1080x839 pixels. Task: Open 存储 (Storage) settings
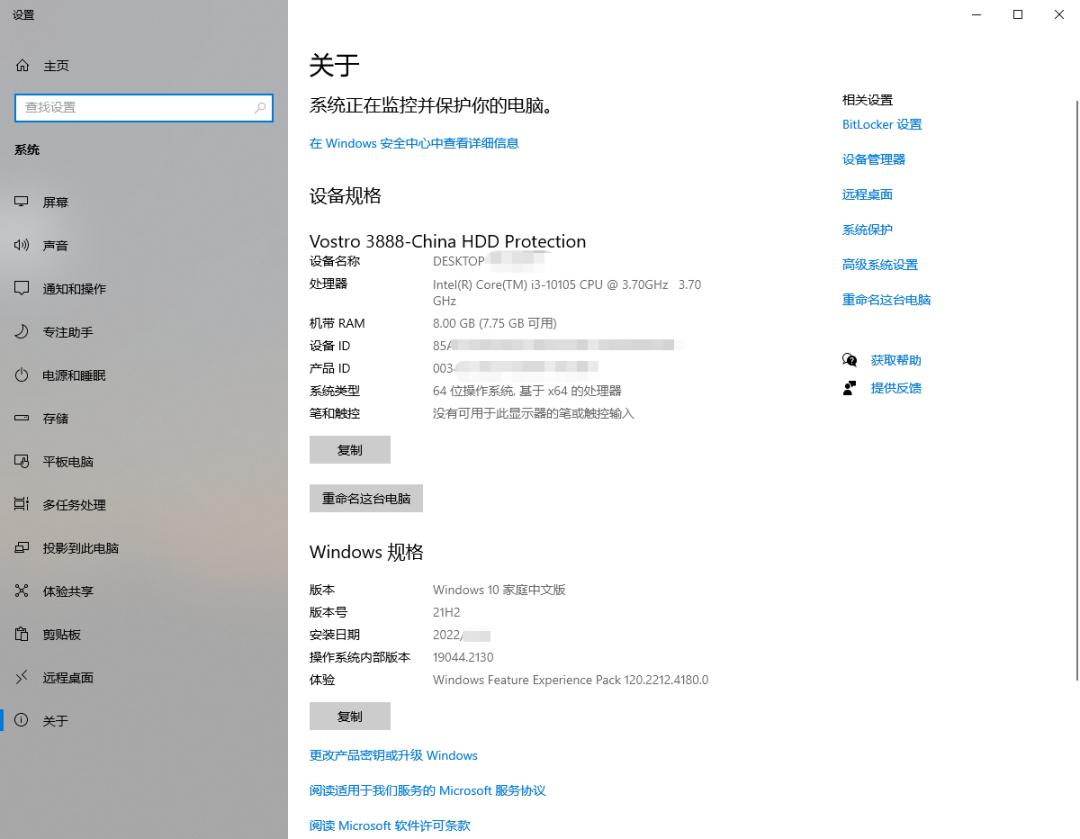pyautogui.click(x=56, y=418)
